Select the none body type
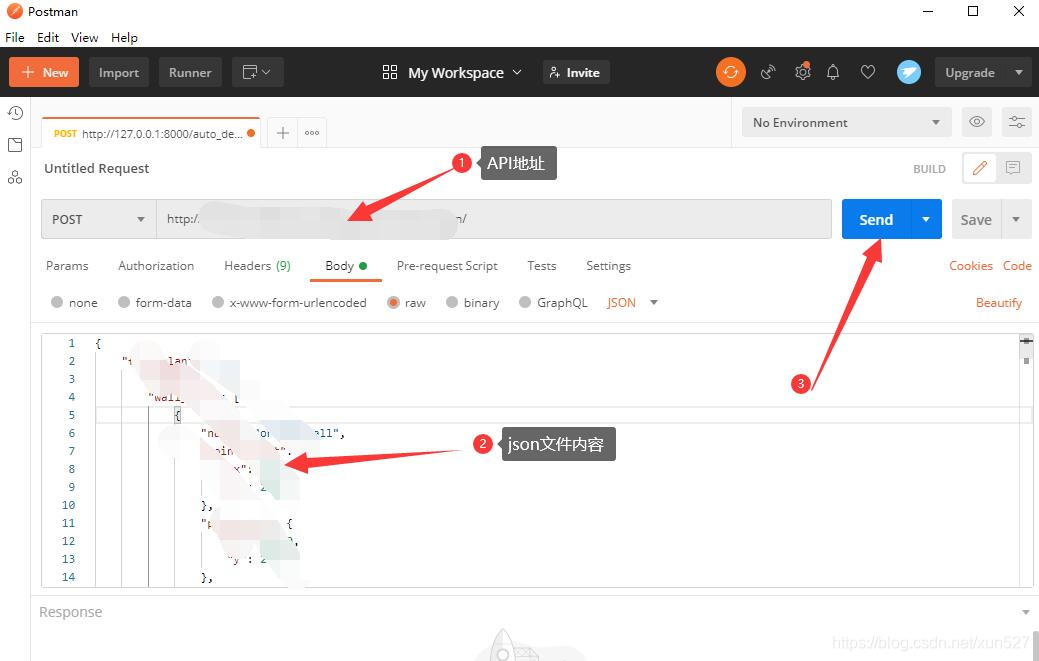Screen dimensions: 1039x661 (74, 302)
